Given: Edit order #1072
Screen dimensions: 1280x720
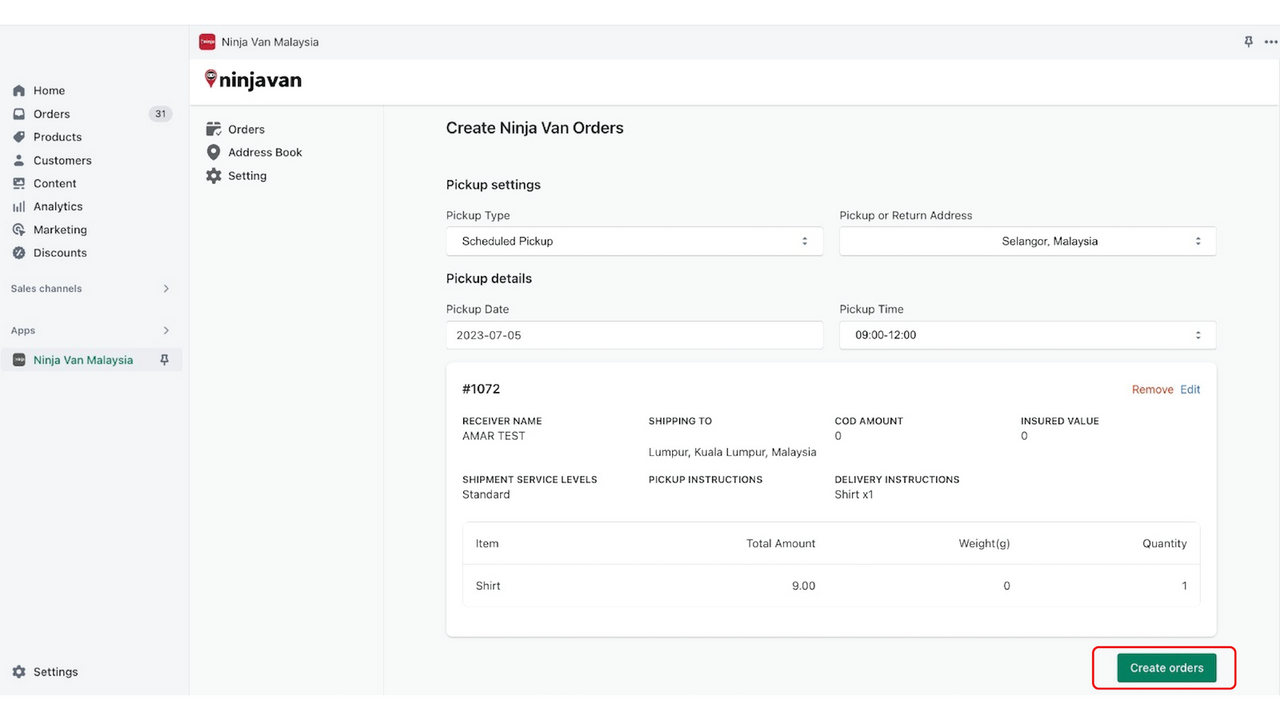Looking at the screenshot, I should [x=1189, y=389].
